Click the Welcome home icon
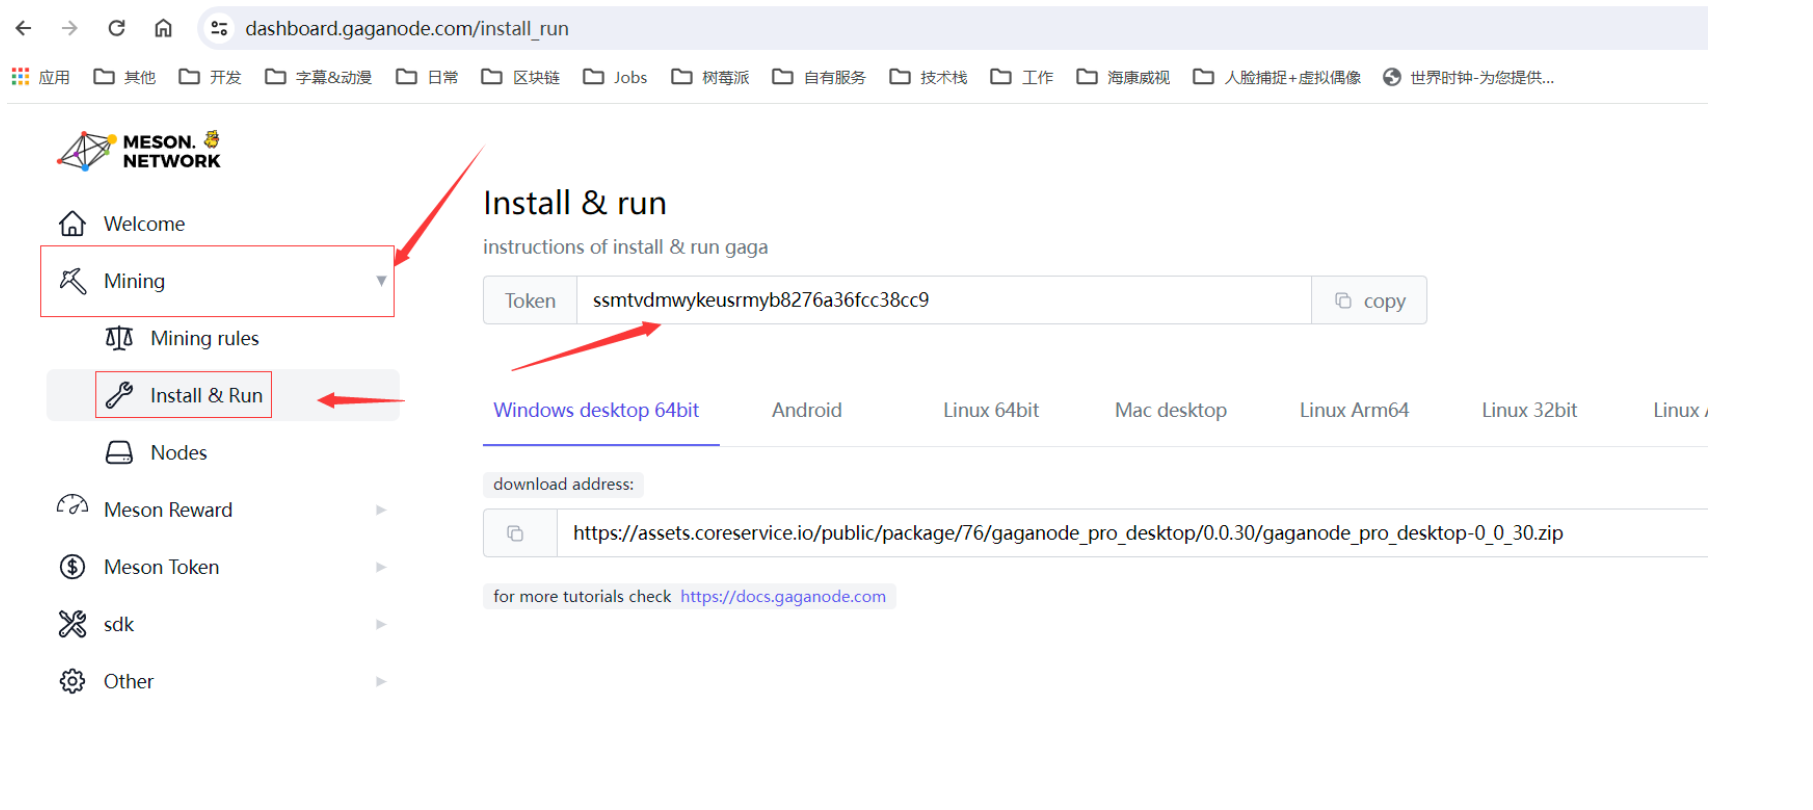This screenshot has height=810, width=1813. 72,223
